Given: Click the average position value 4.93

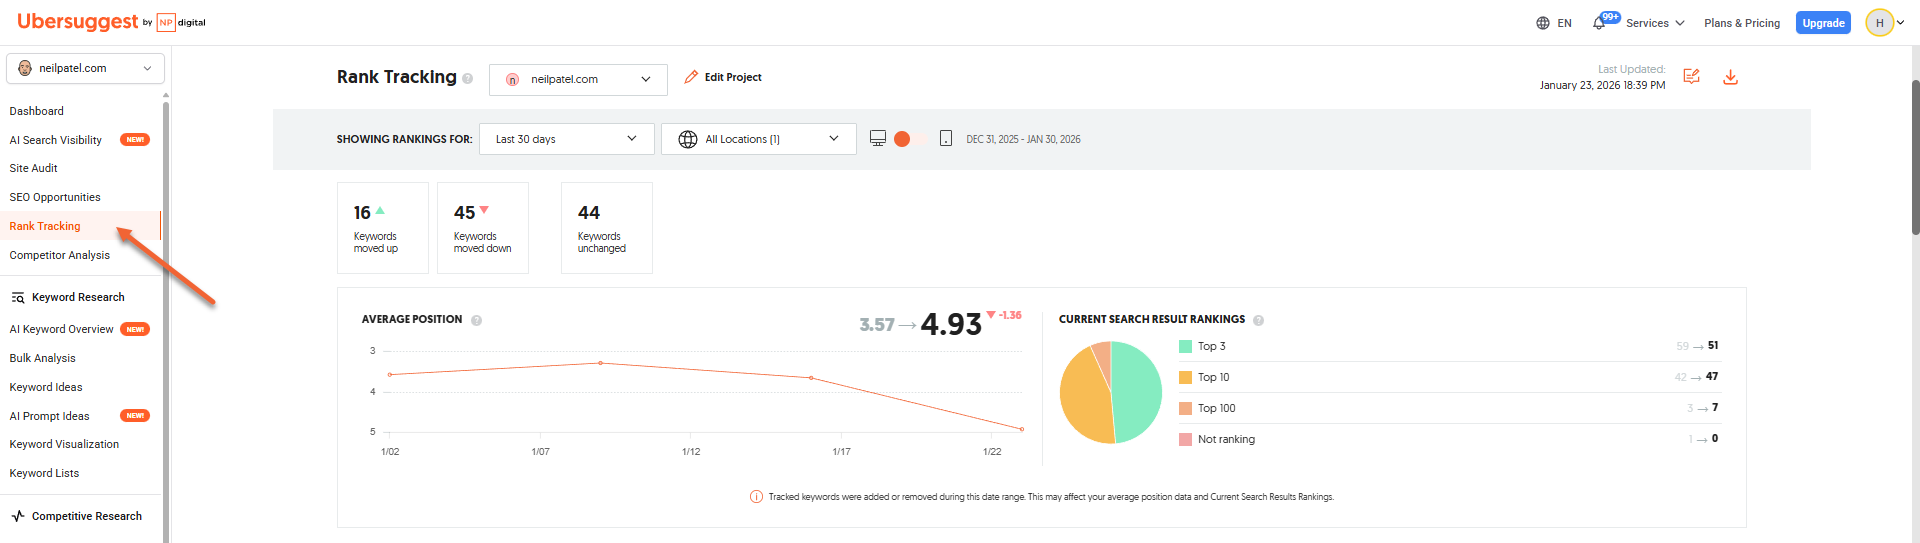Looking at the screenshot, I should [951, 324].
